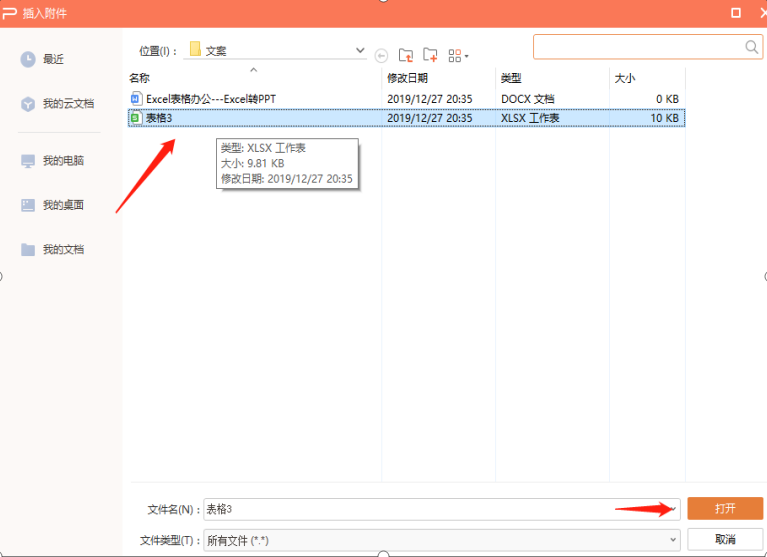The width and height of the screenshot is (767, 557).
Task: Sort files by 类型 column
Action: tap(511, 78)
